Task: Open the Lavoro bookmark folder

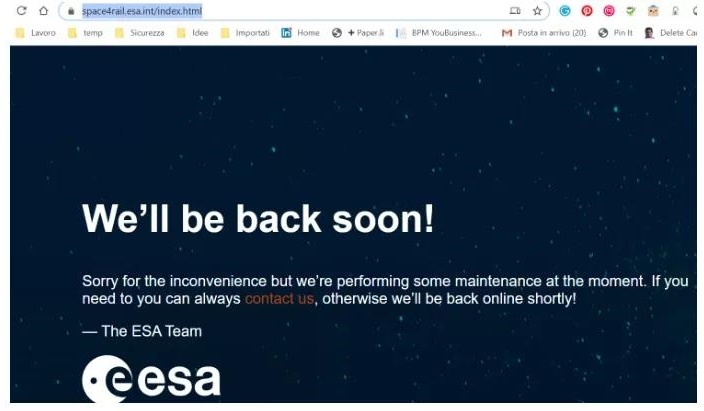Action: coord(35,33)
